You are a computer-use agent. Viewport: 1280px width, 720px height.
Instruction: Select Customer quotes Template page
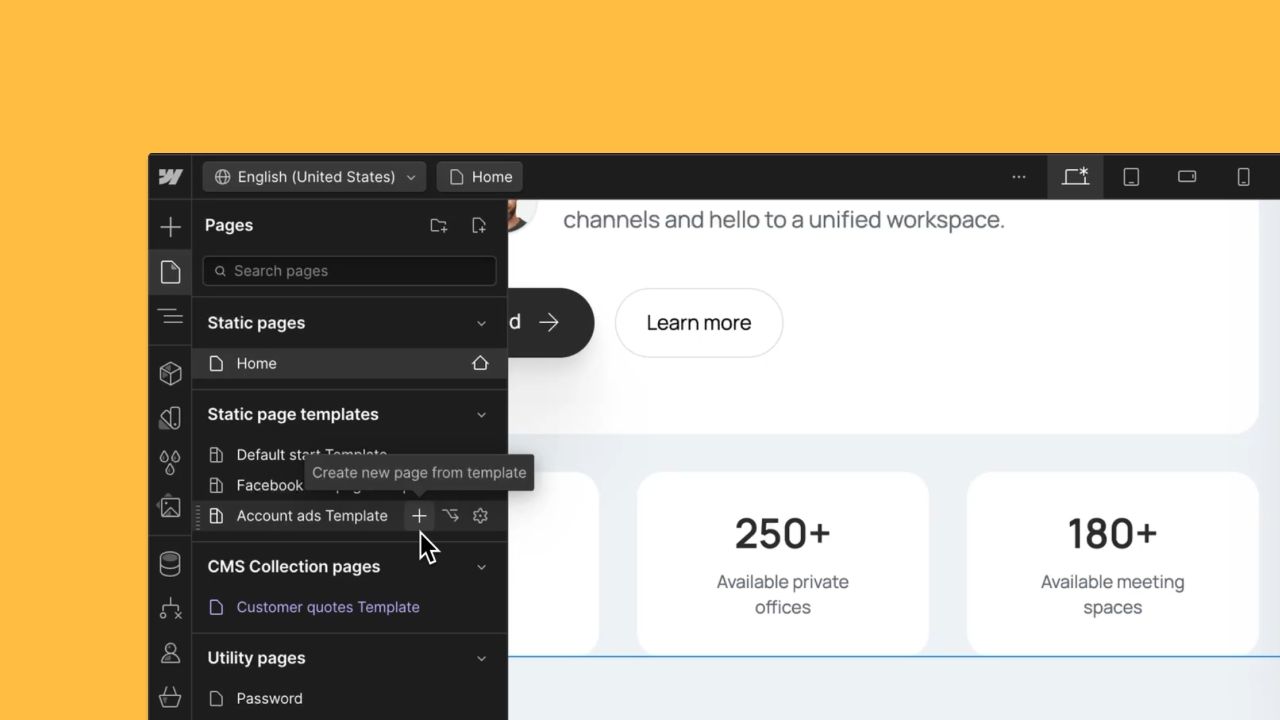point(327,607)
